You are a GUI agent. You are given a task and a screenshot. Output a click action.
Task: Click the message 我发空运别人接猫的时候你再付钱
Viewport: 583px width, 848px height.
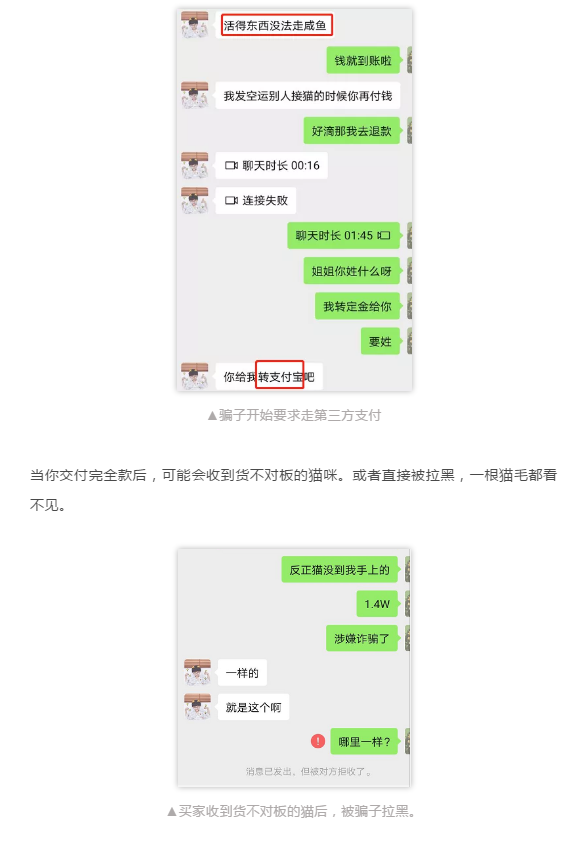pyautogui.click(x=308, y=96)
